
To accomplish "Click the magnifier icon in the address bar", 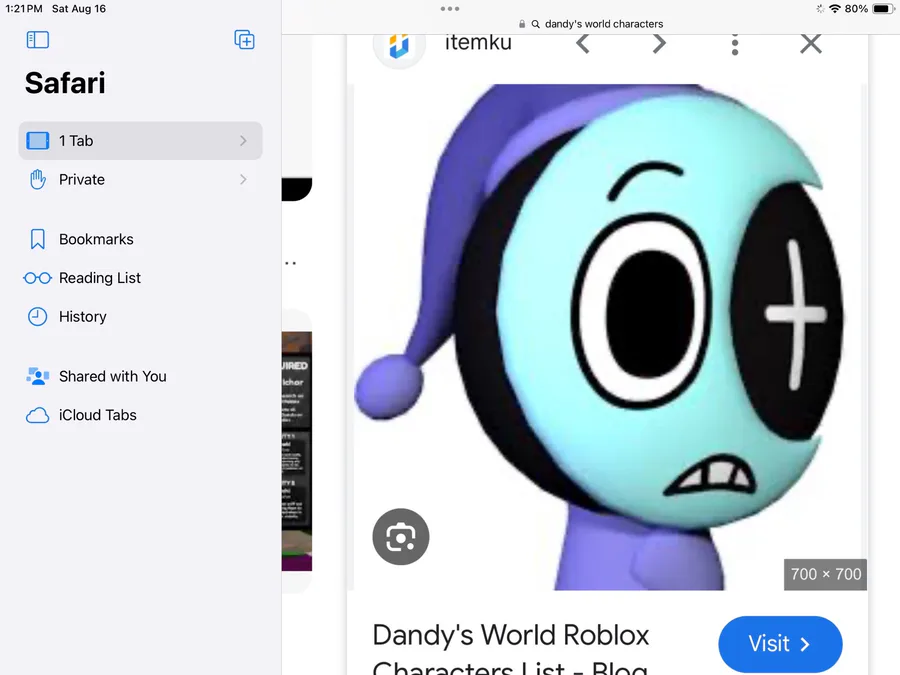I will point(536,24).
